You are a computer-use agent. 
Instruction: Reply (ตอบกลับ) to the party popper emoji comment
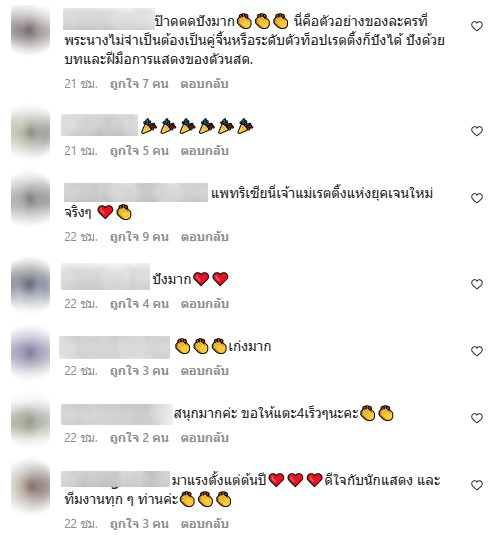tap(204, 151)
